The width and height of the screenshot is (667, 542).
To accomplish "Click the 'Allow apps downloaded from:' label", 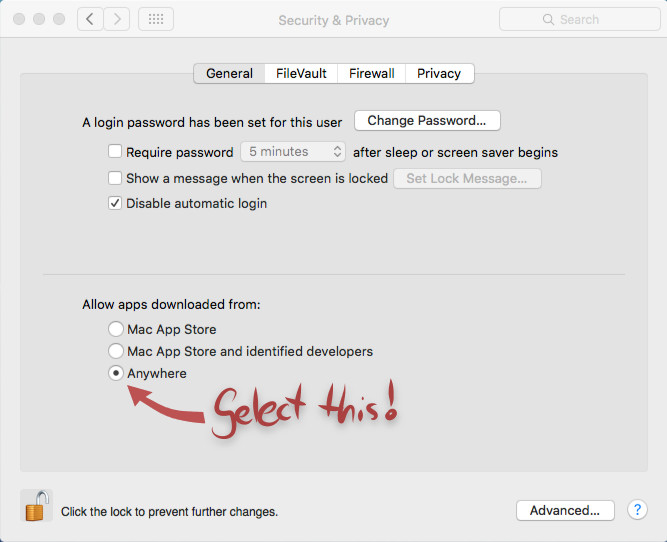I will 171,305.
